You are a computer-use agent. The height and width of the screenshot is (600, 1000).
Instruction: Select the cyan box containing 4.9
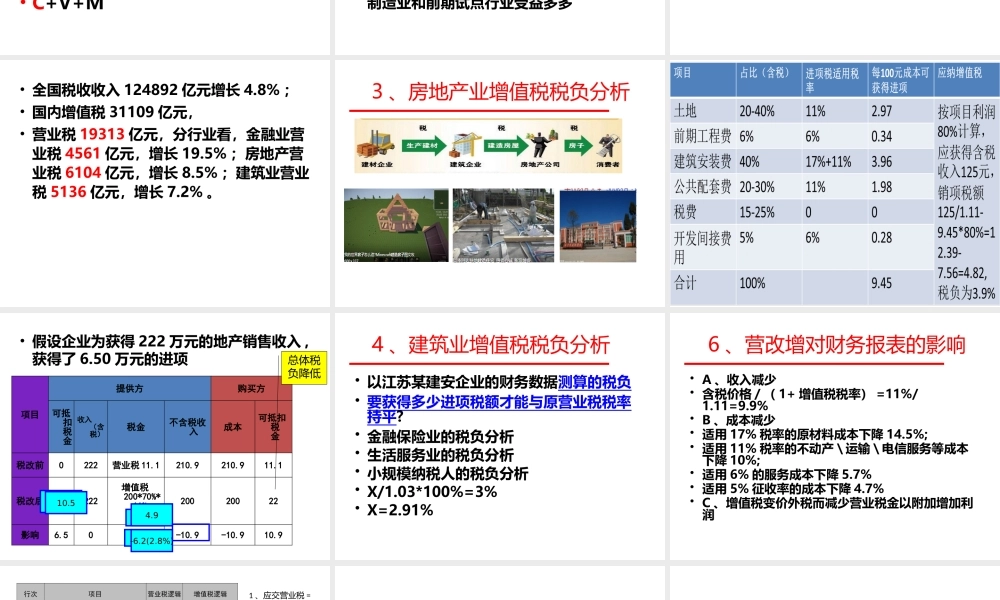152,515
